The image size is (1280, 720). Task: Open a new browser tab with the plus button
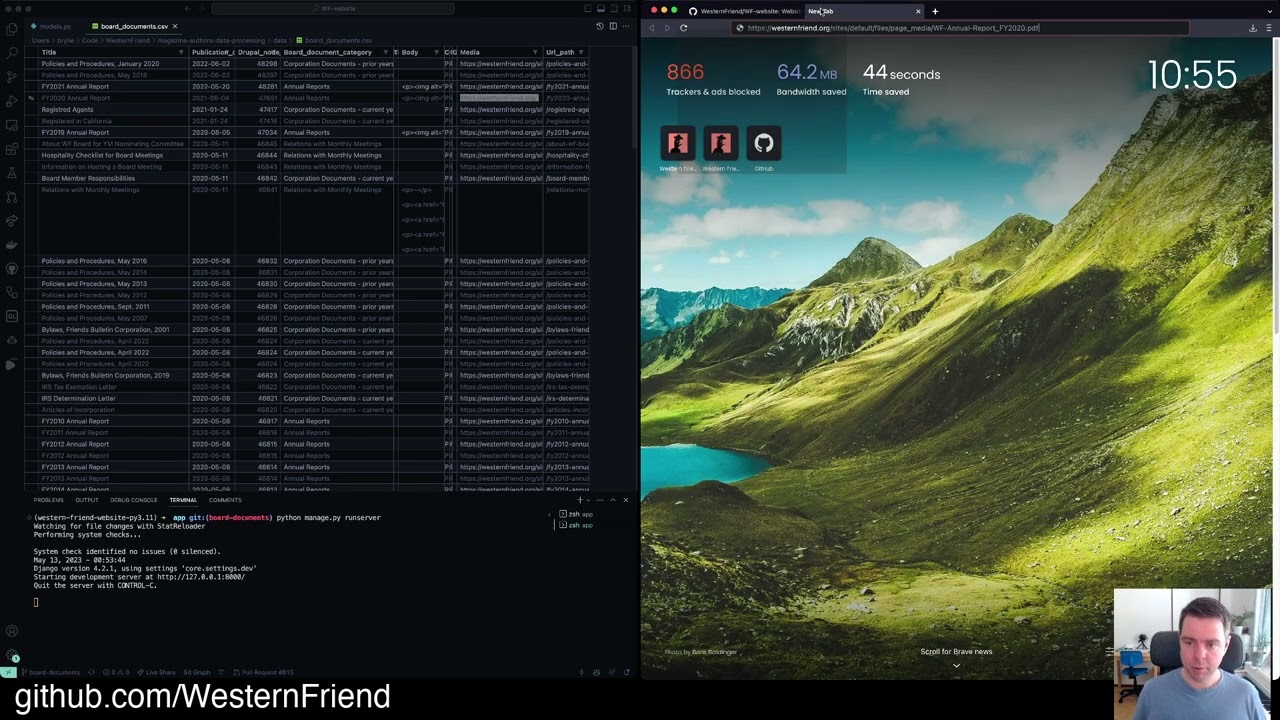tap(935, 11)
